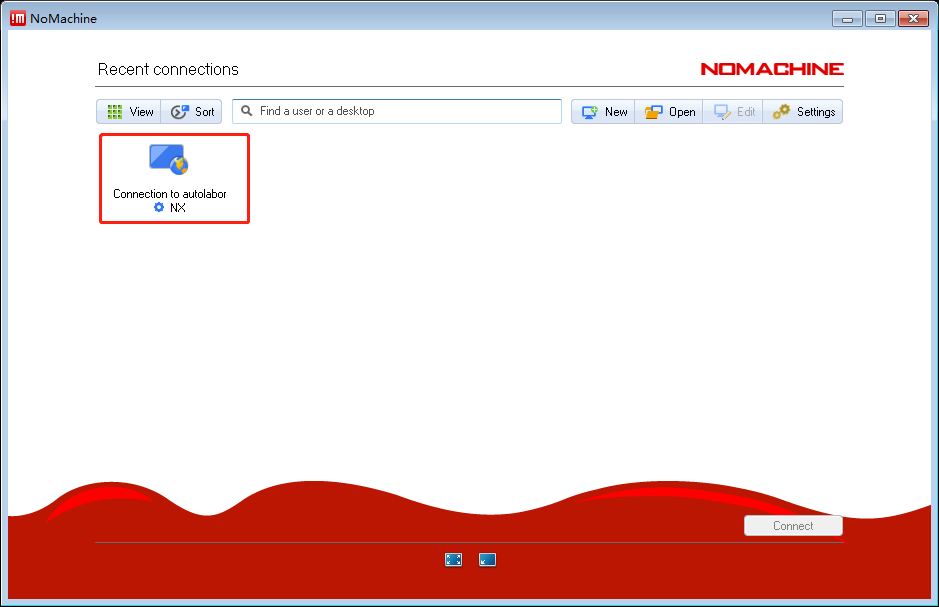This screenshot has height=607, width=939.
Task: Click the magnifier icon in search box
Action: (x=247, y=111)
